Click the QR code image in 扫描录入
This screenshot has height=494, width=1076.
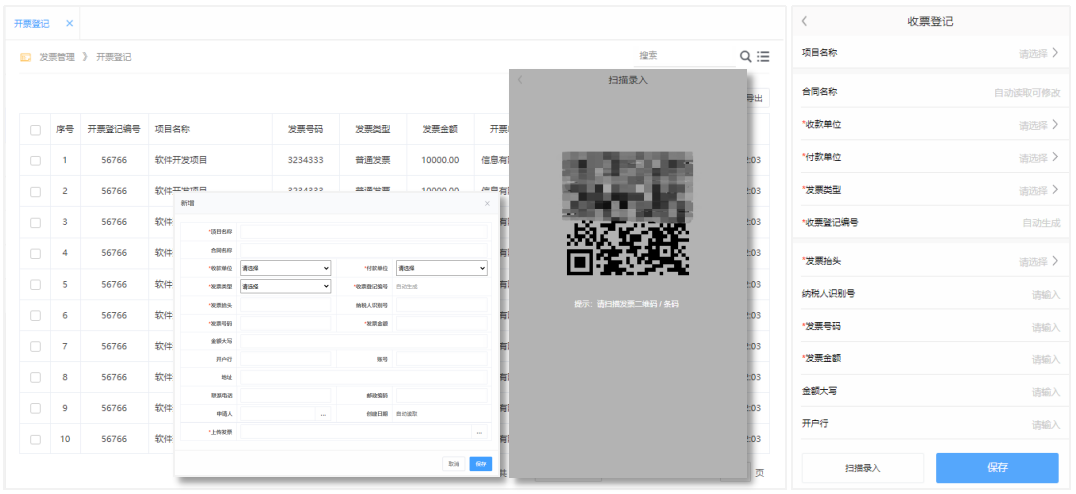[627, 213]
